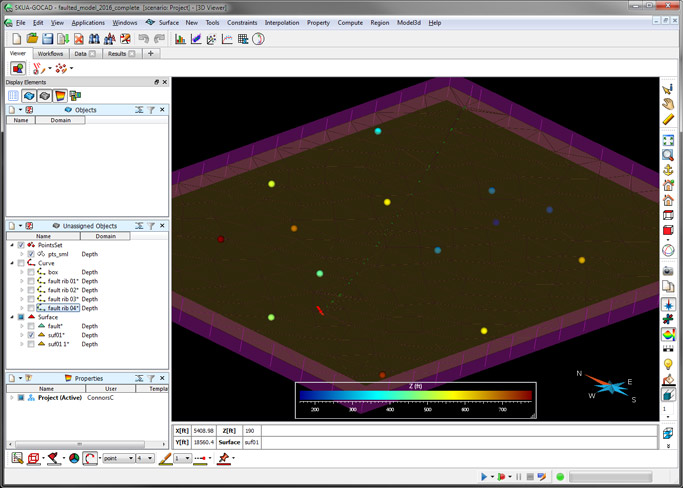Click the anchor icon in viewer toolbar
Screen dimensions: 683x488
(x=668, y=170)
